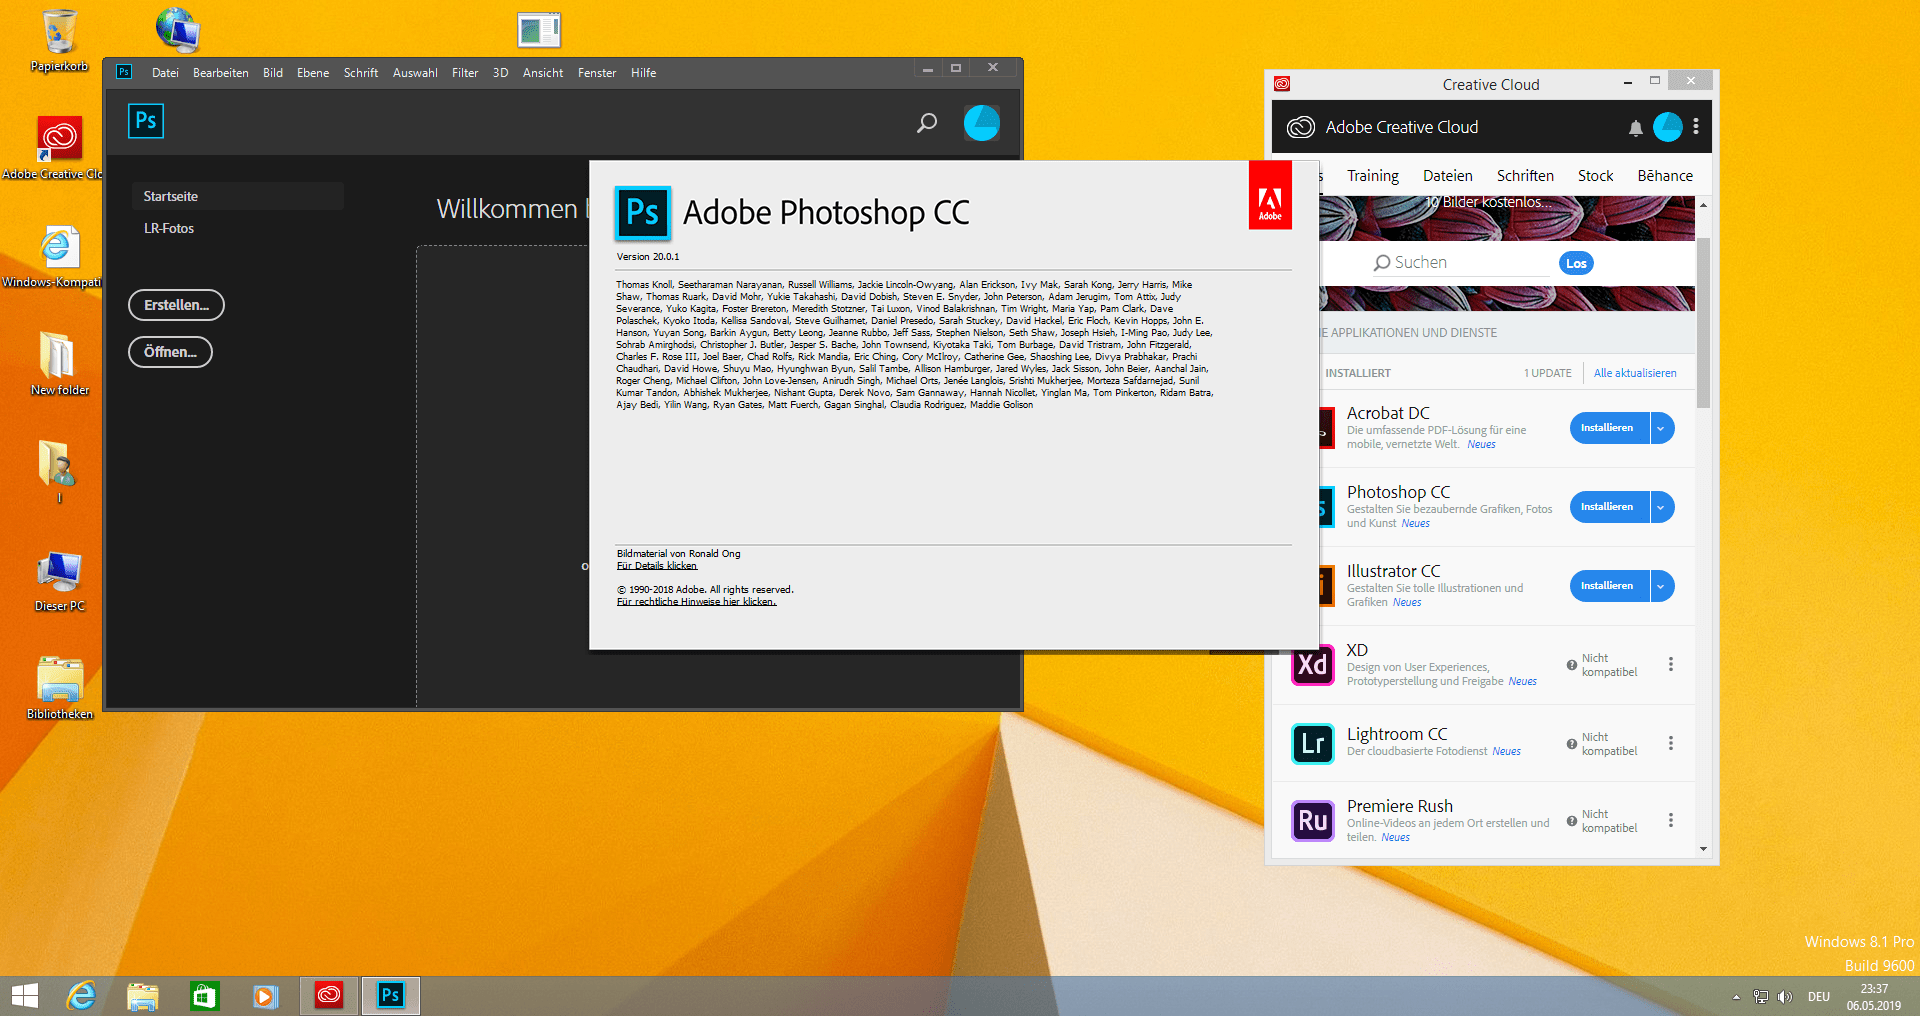Click the Neues link under Acrobat DC

click(1481, 445)
